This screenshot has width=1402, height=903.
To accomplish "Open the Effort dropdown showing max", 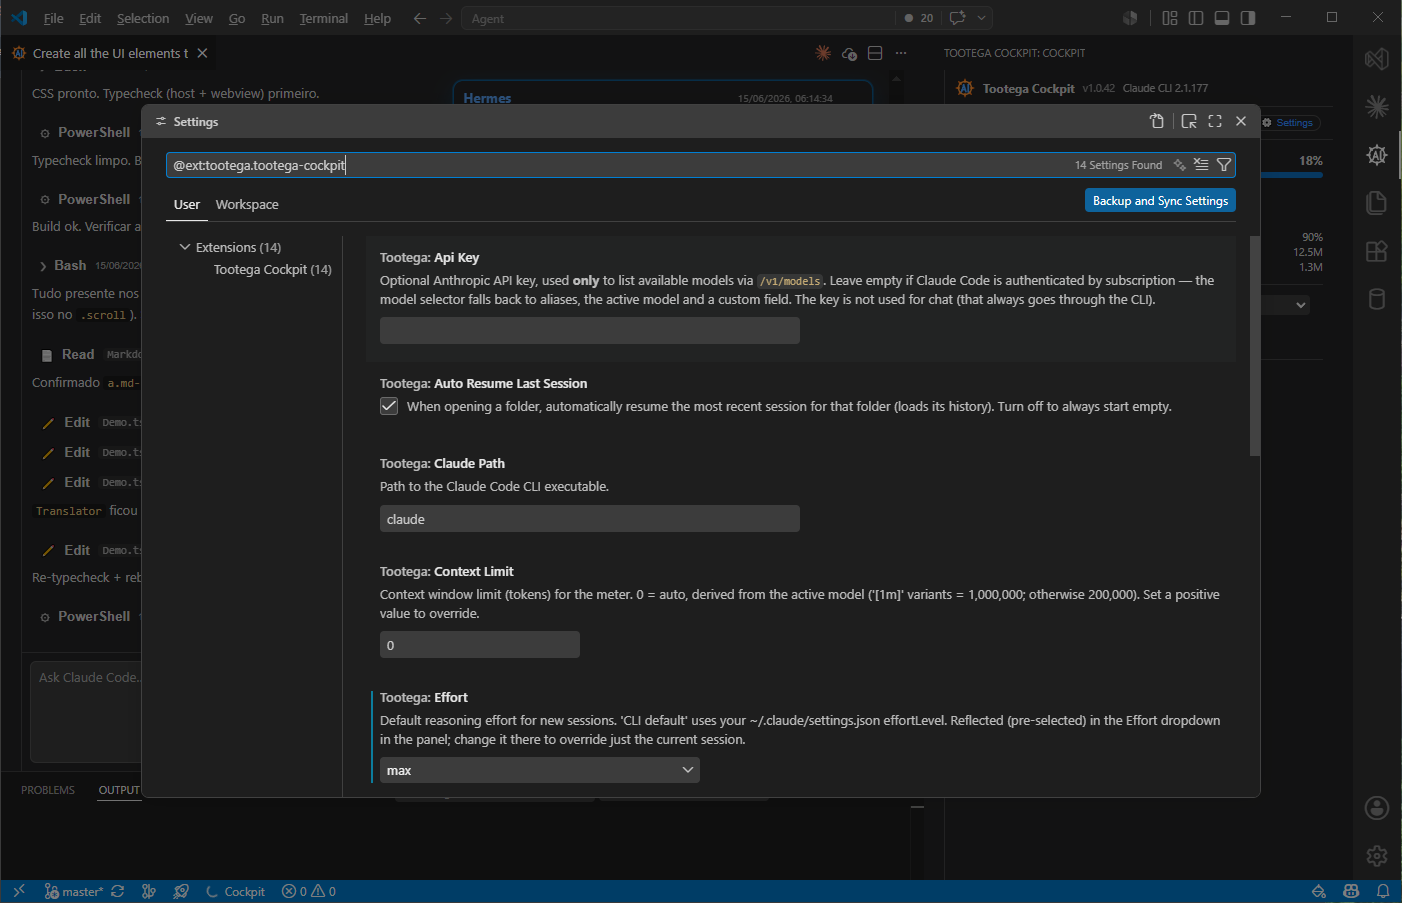I will (x=540, y=770).
